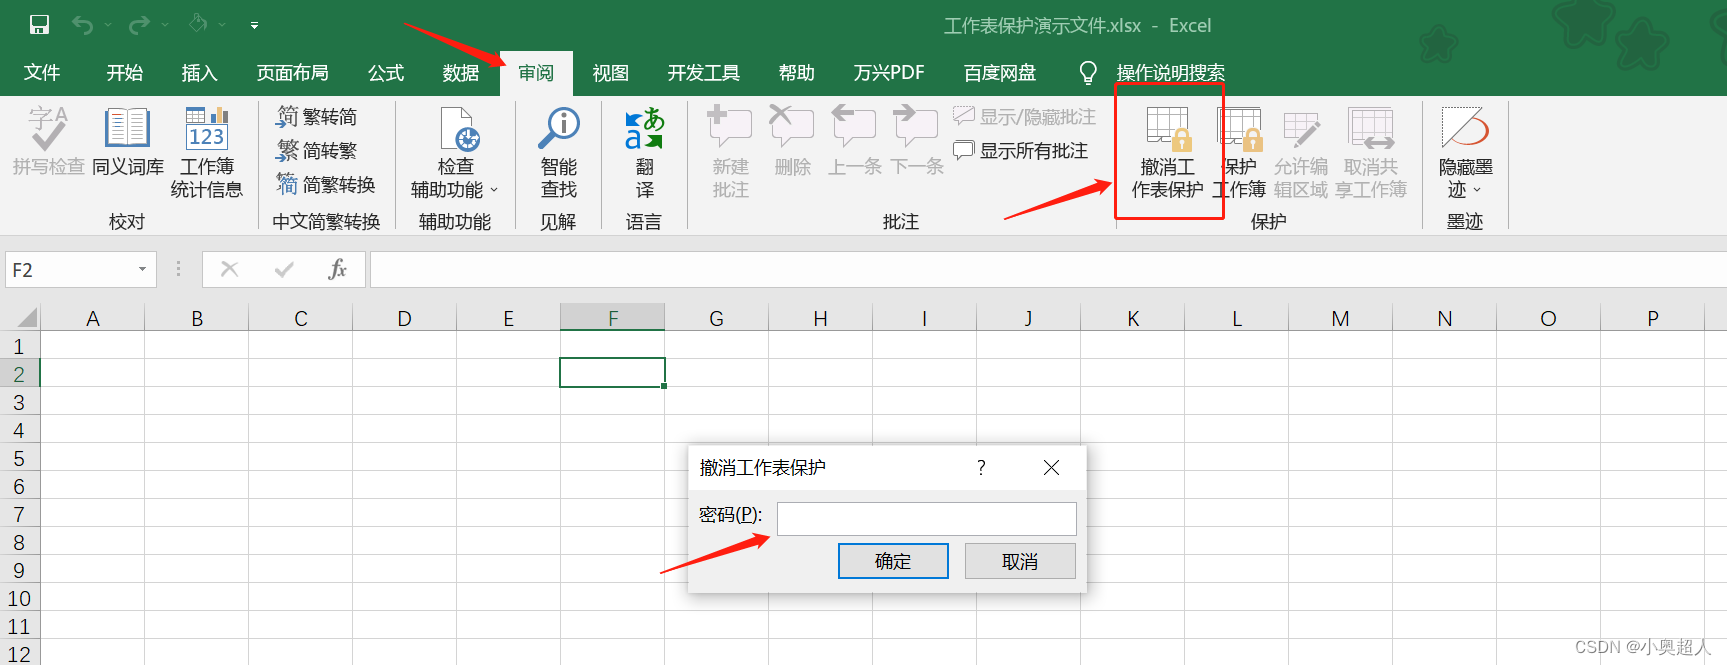Click 新建批注 new comment icon
Screen dimensions: 1727x665
coord(730,152)
